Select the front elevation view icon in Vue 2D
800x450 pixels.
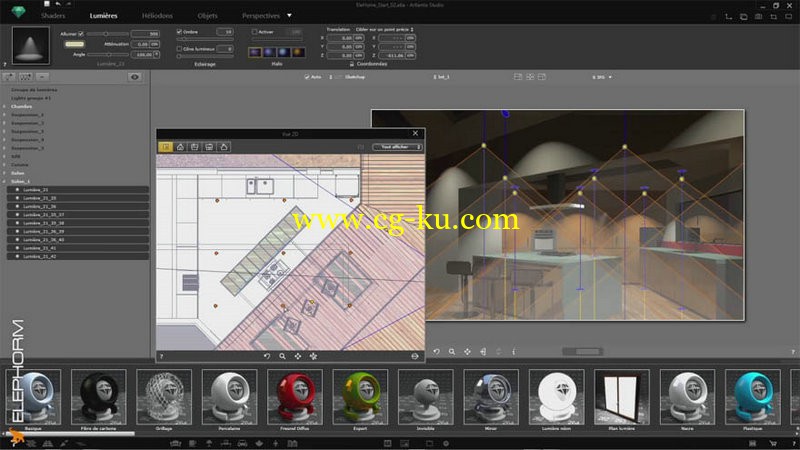(x=180, y=147)
